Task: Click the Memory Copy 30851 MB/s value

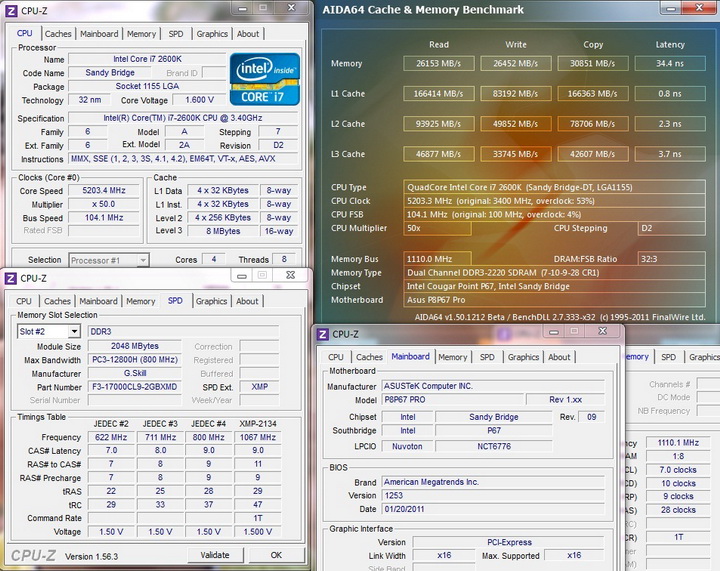Action: pyautogui.click(x=593, y=63)
